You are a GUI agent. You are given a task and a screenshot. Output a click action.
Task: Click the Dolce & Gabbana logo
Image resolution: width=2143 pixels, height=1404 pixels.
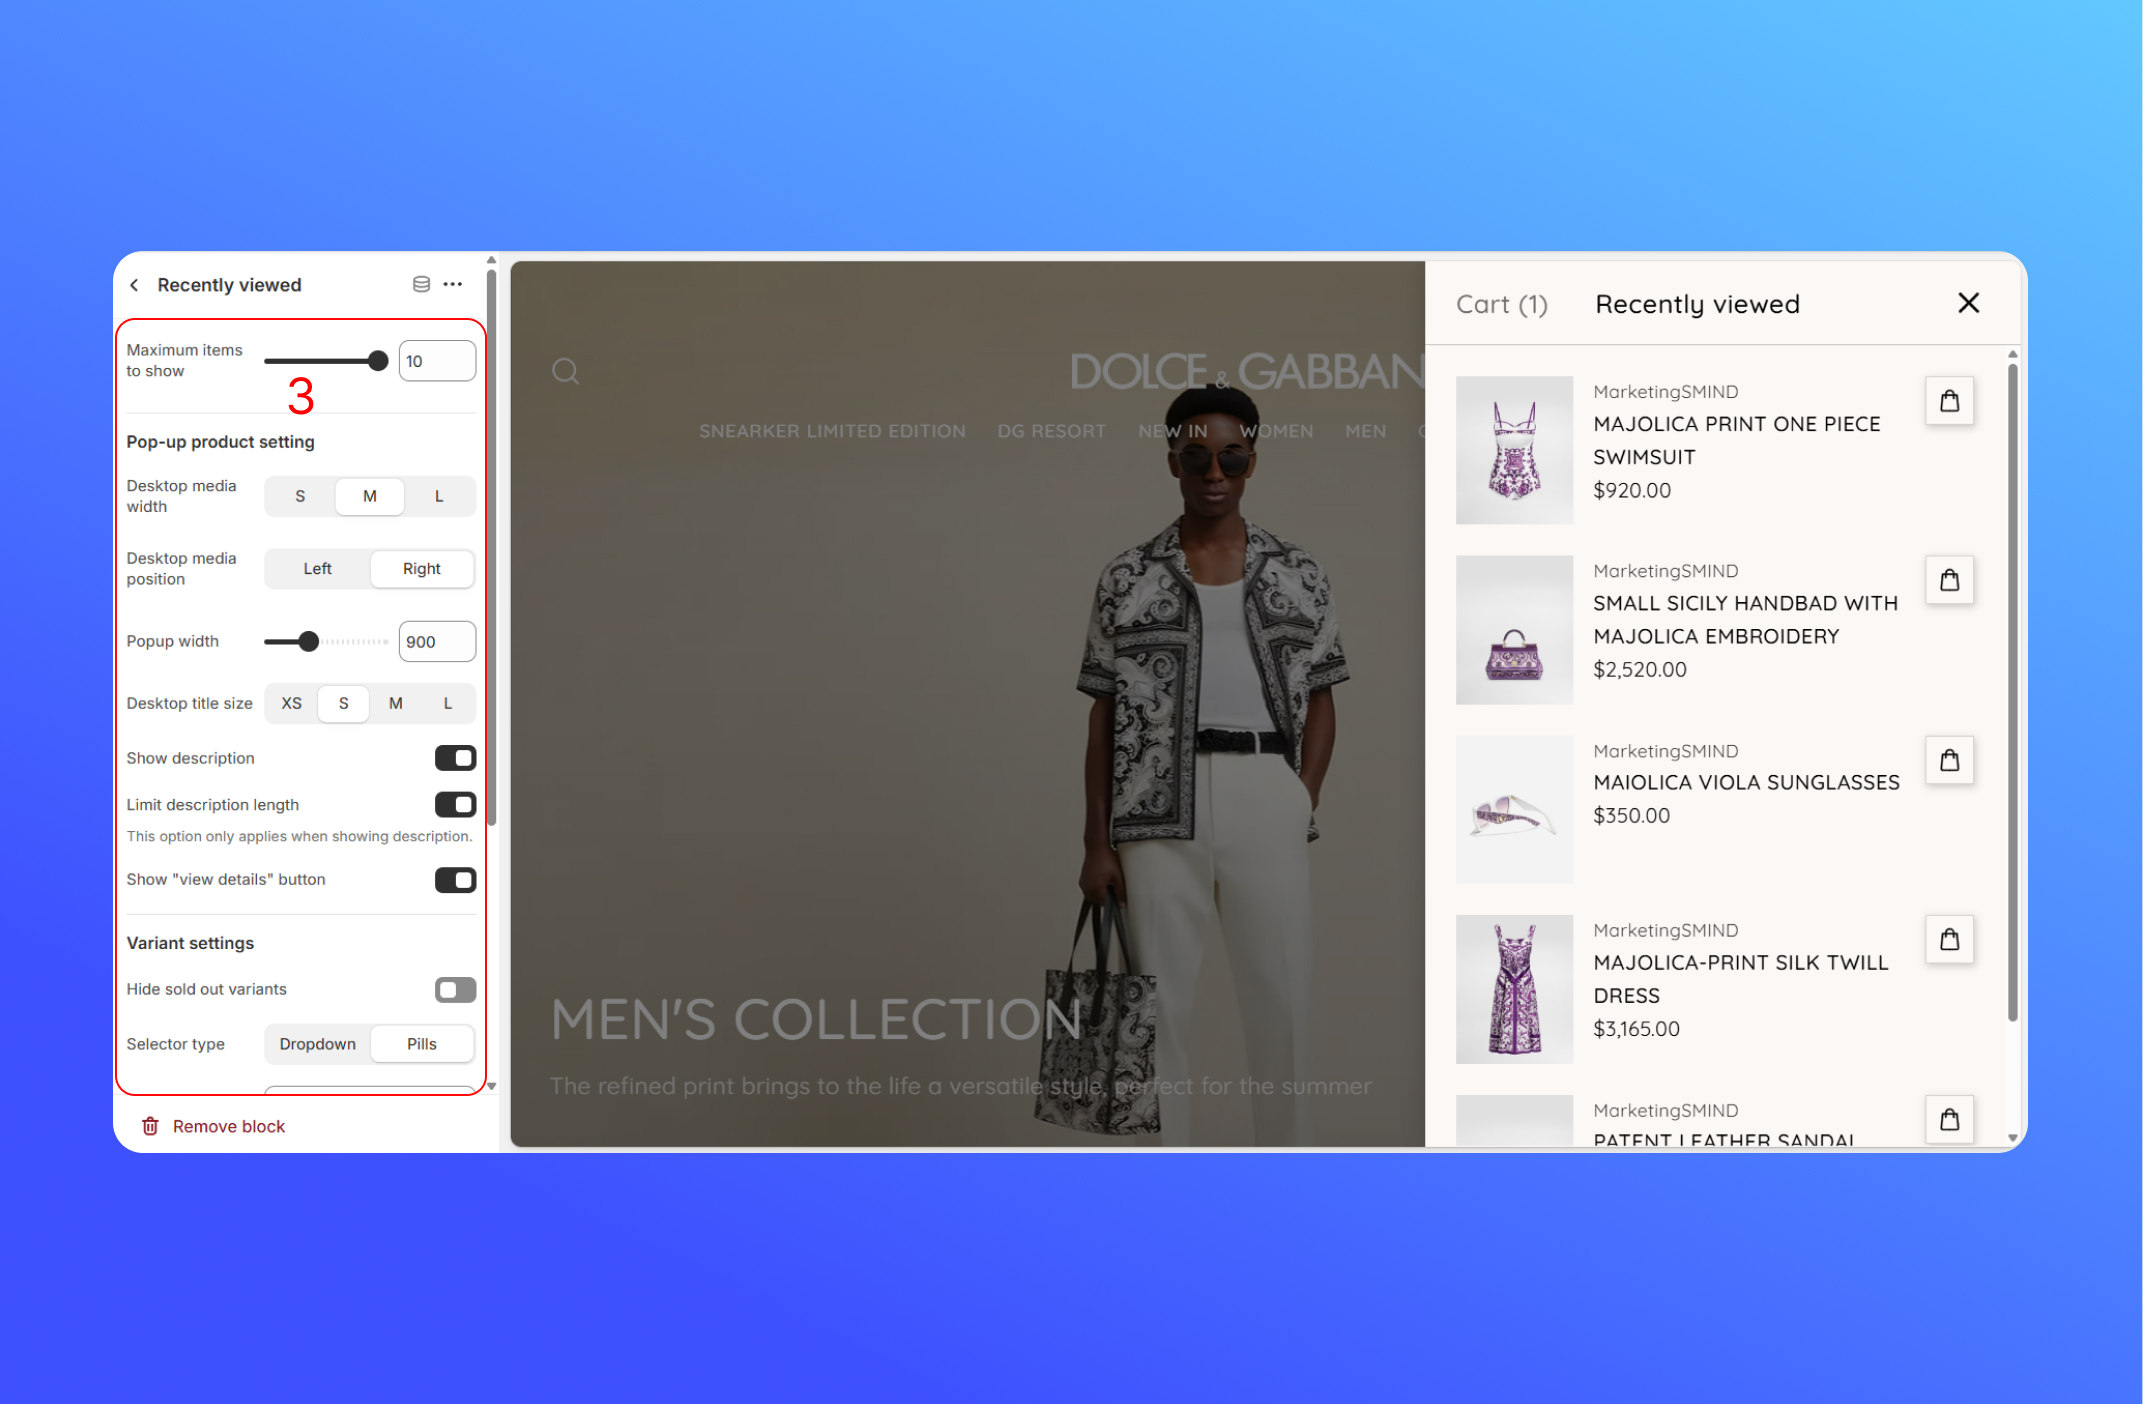1246,371
